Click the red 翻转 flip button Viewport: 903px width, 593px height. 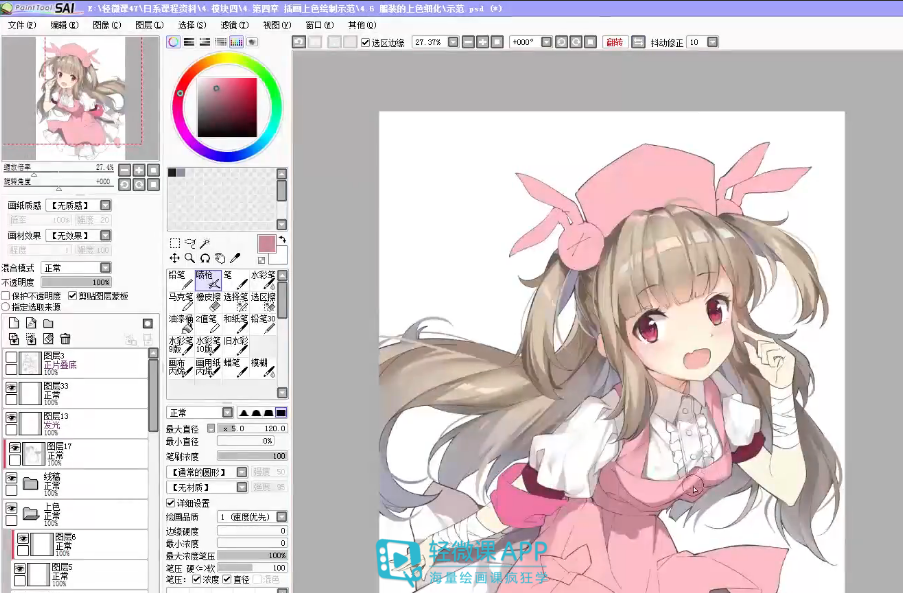tap(614, 42)
